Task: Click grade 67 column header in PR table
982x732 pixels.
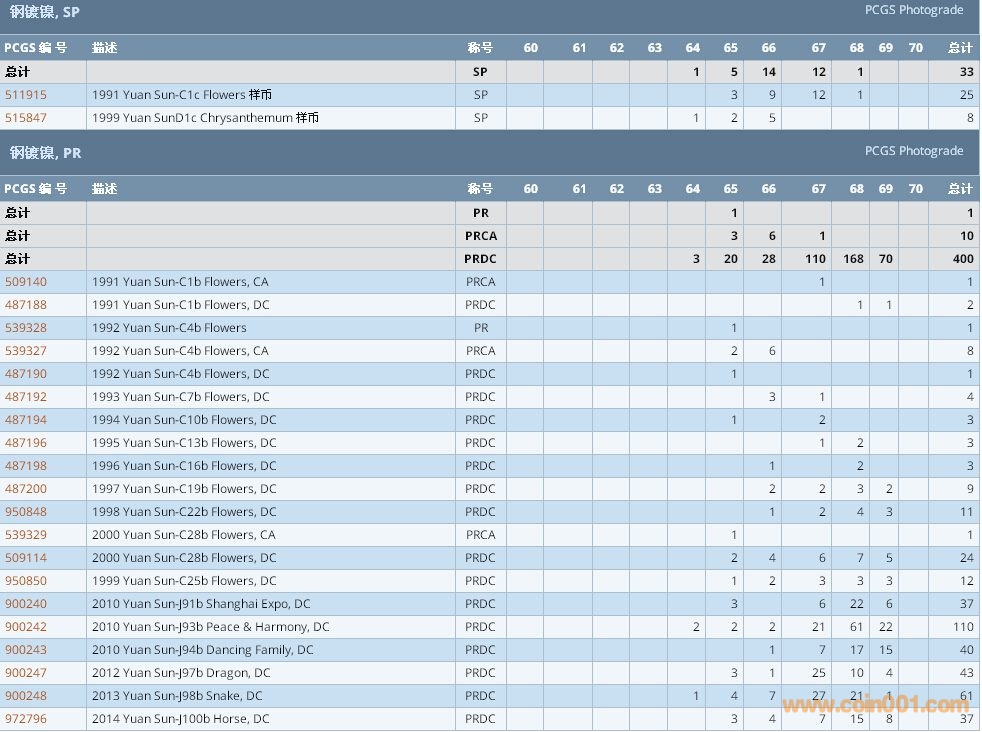Action: (819, 189)
